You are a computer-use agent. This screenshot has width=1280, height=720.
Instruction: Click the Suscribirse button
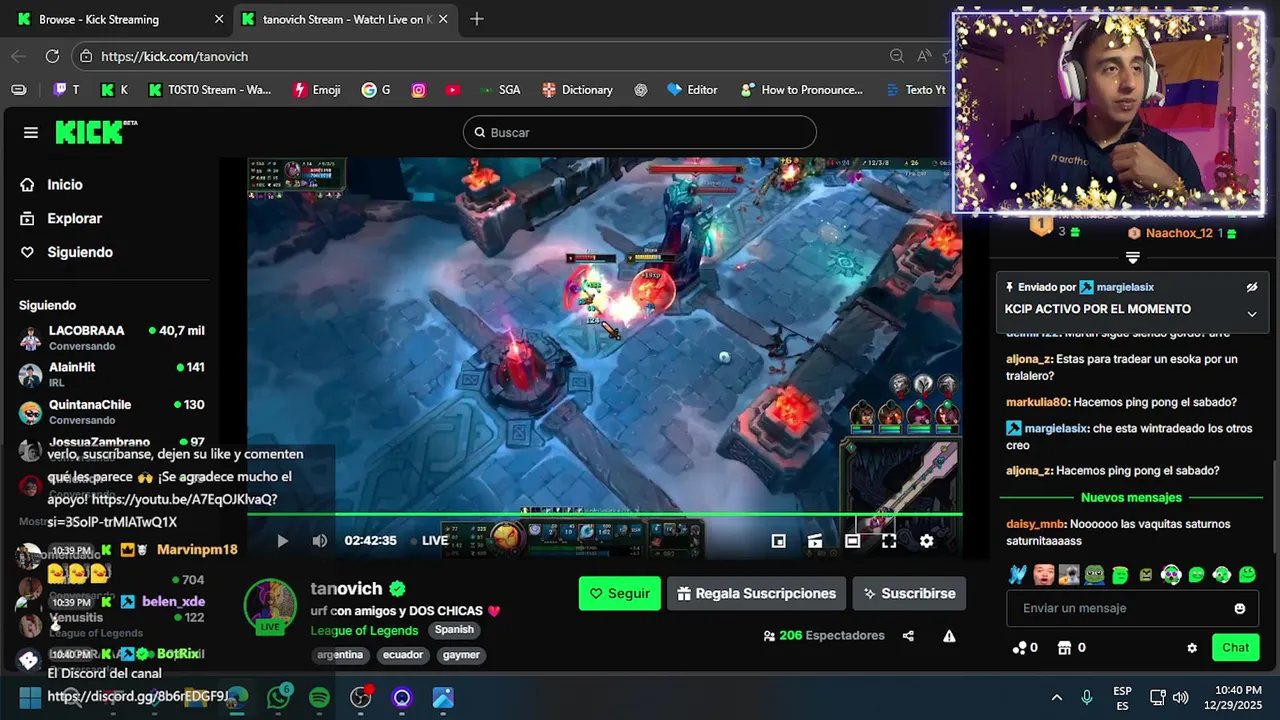pos(909,593)
